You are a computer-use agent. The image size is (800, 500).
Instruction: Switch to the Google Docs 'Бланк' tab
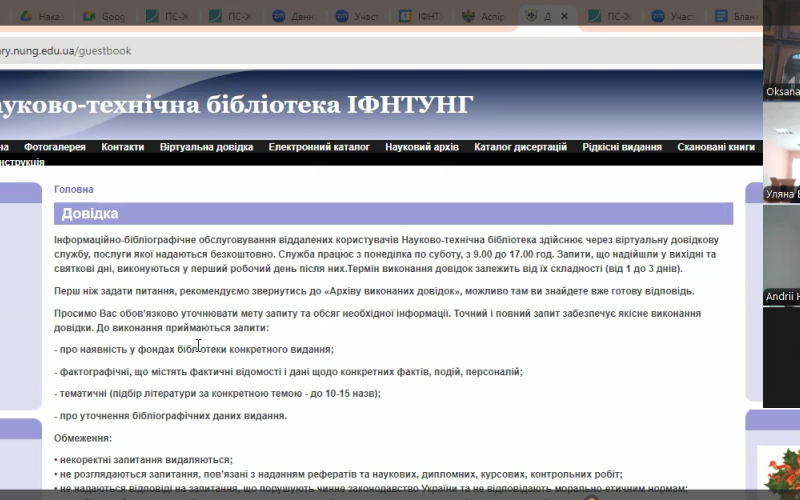click(737, 16)
